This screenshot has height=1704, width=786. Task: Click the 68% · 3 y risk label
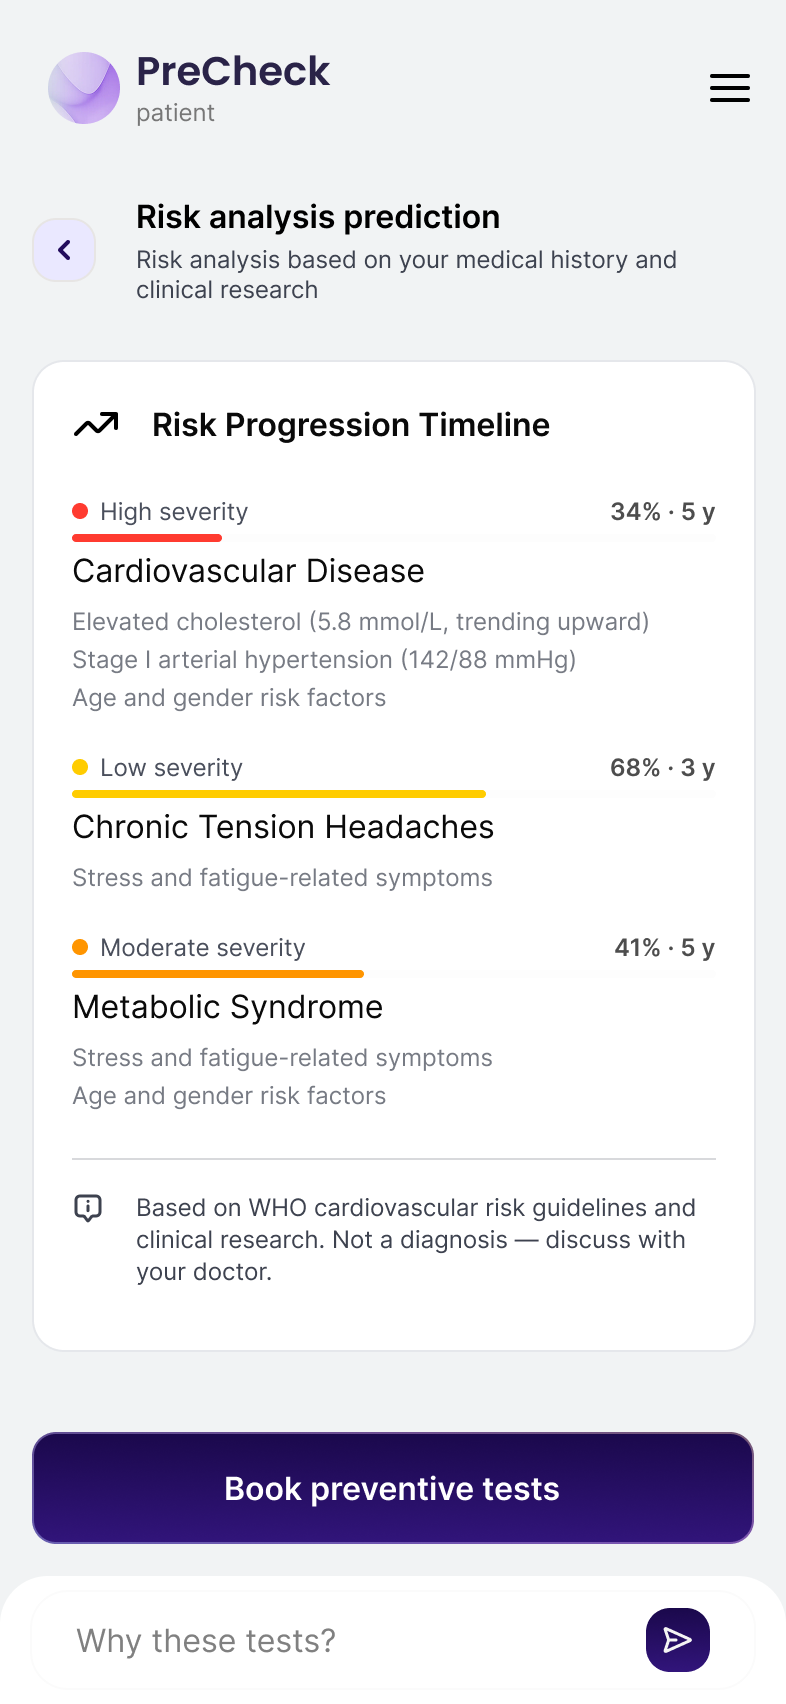(663, 768)
